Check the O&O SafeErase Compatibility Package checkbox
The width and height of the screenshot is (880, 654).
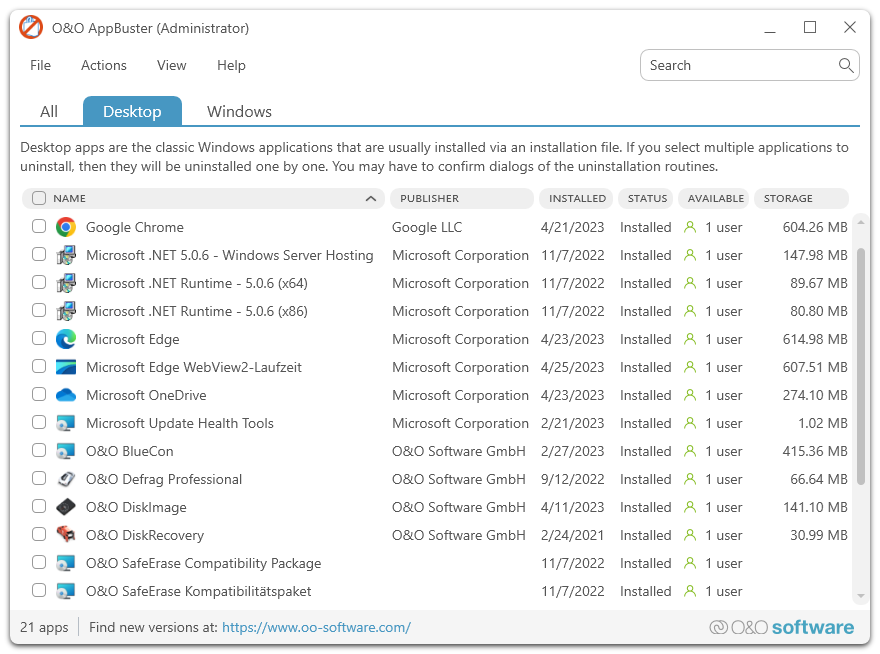(x=39, y=562)
